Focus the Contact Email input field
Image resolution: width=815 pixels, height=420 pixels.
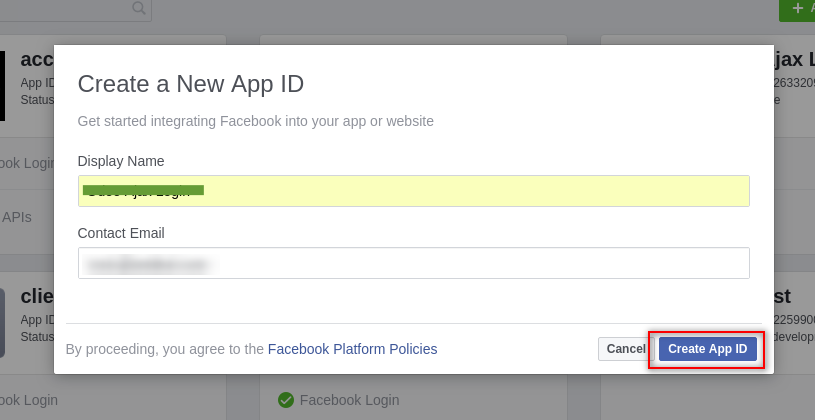414,263
